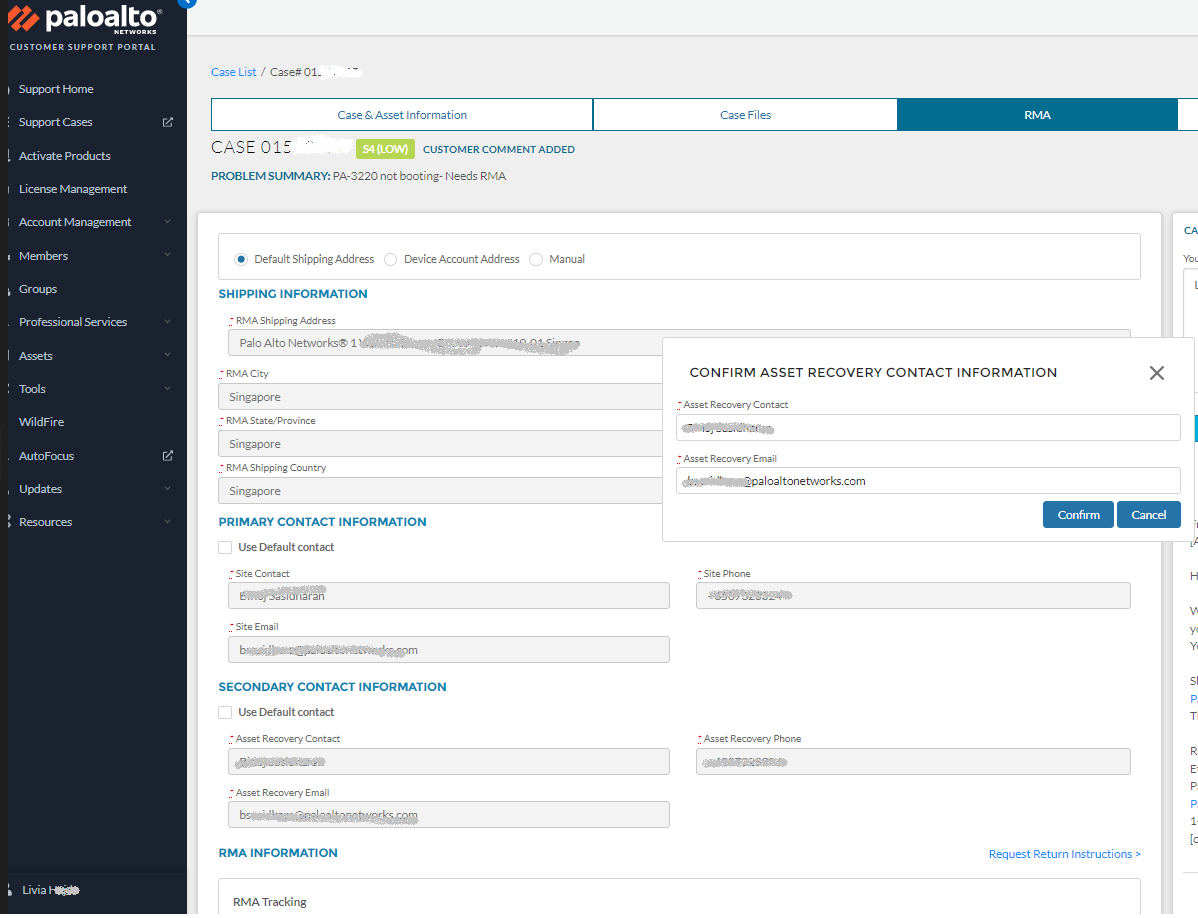1198x918 pixels.
Task: Switch to Case & Asset Information tab
Action: (x=402, y=115)
